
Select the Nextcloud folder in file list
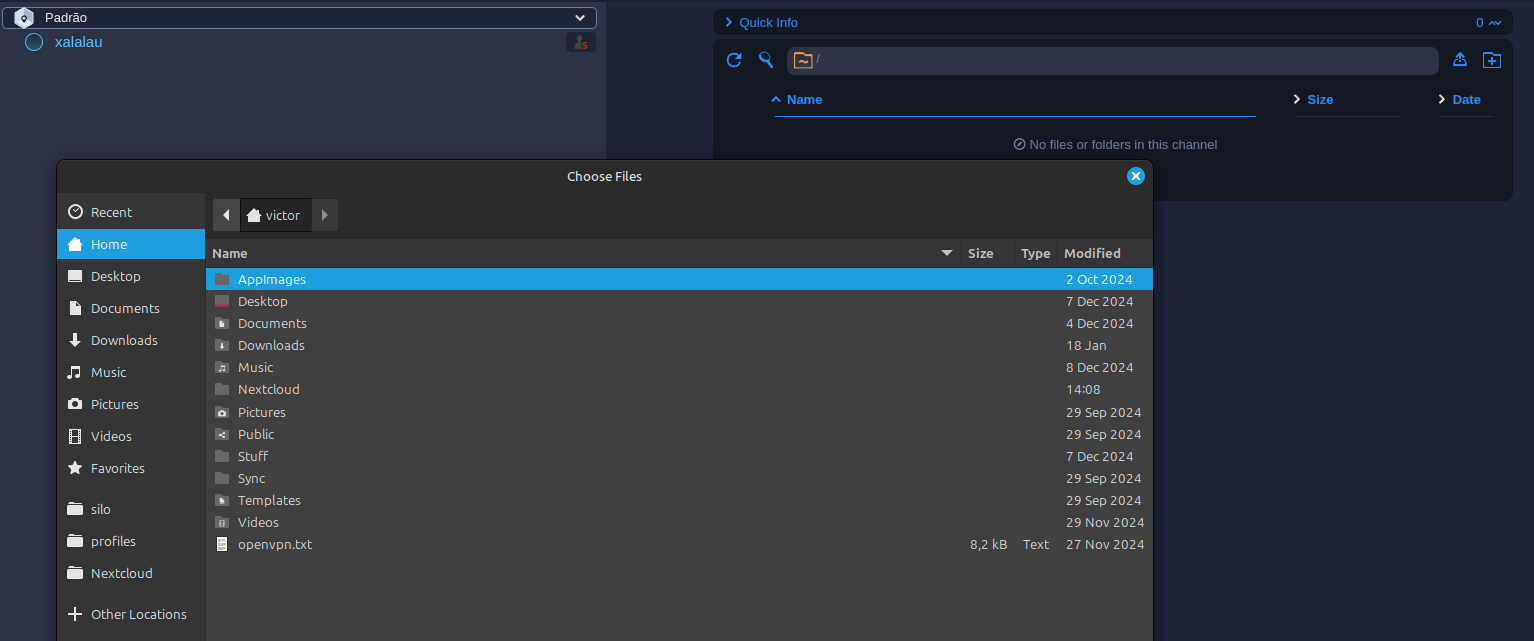click(x=268, y=390)
